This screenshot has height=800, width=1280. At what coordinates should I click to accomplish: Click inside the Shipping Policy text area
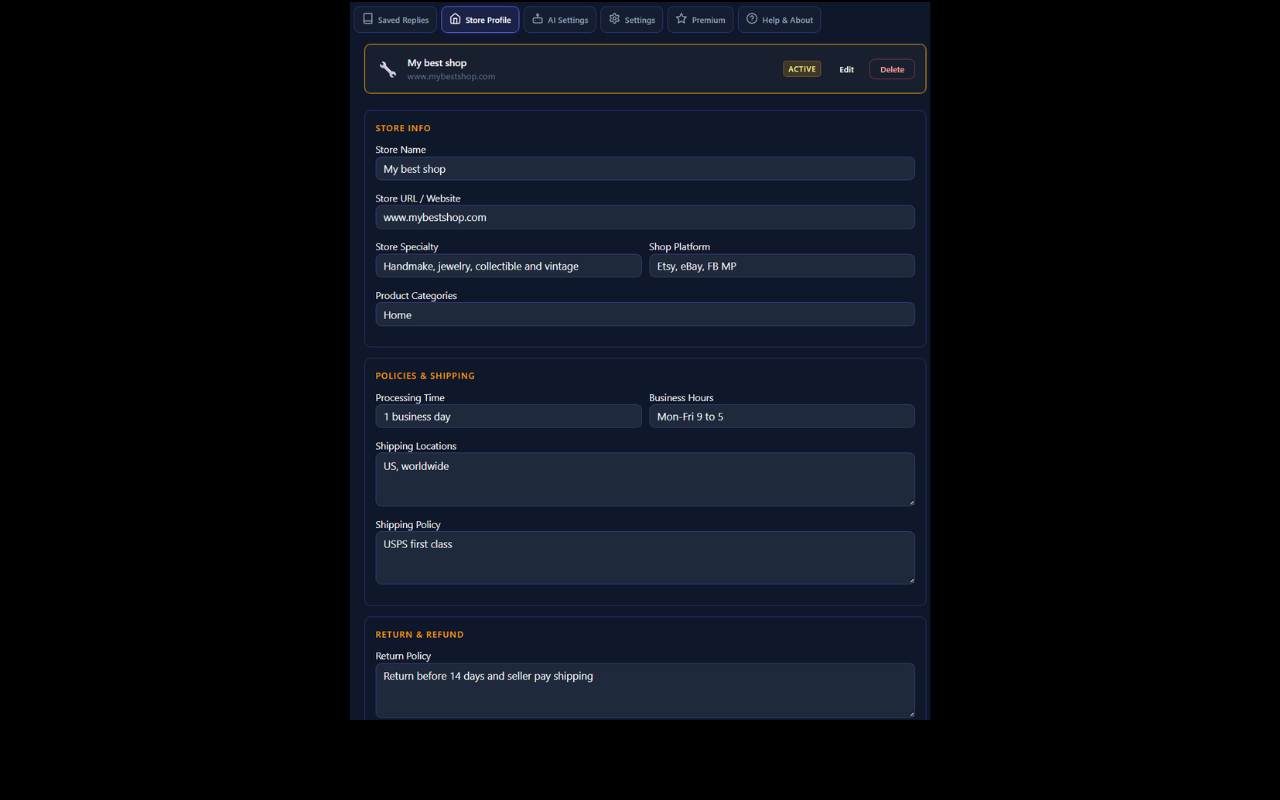(x=645, y=558)
